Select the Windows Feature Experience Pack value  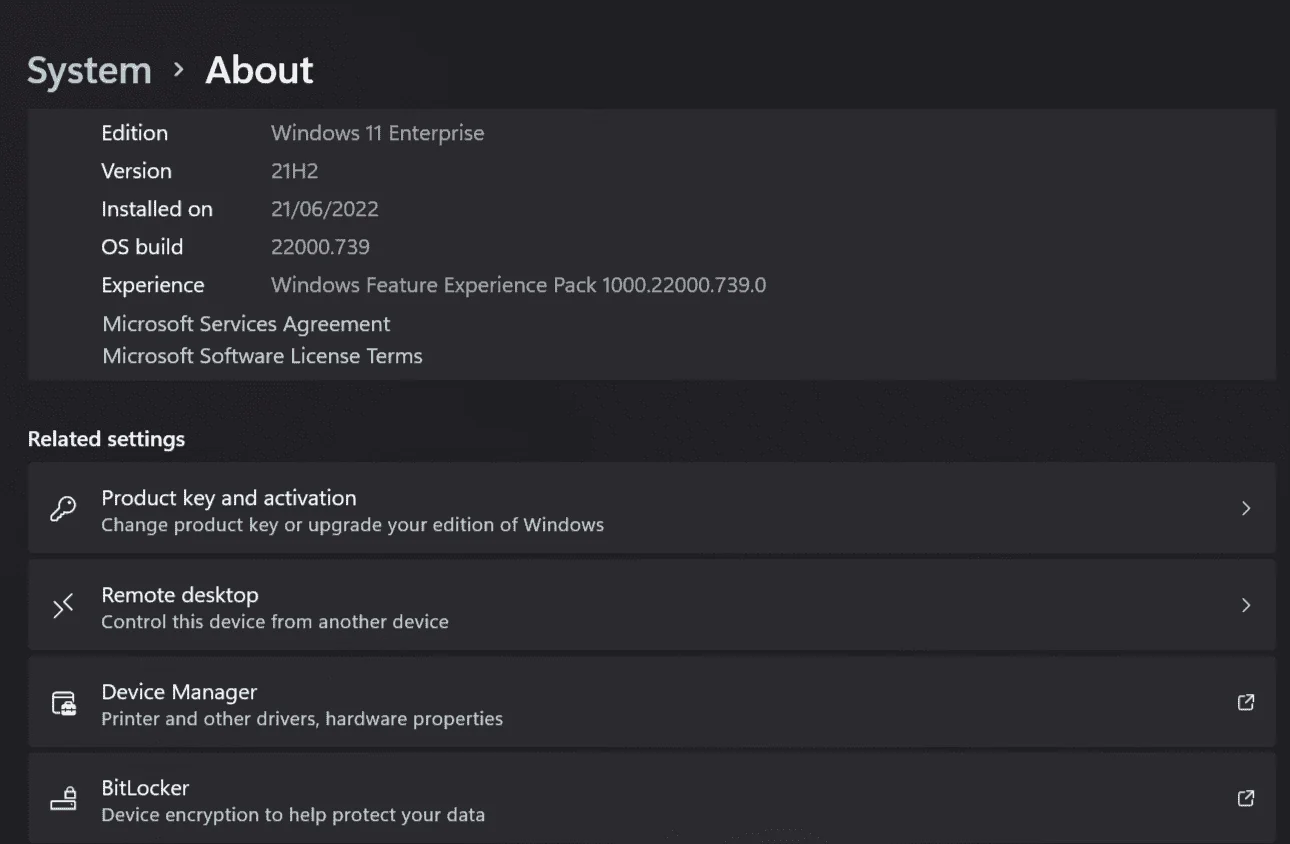click(518, 285)
